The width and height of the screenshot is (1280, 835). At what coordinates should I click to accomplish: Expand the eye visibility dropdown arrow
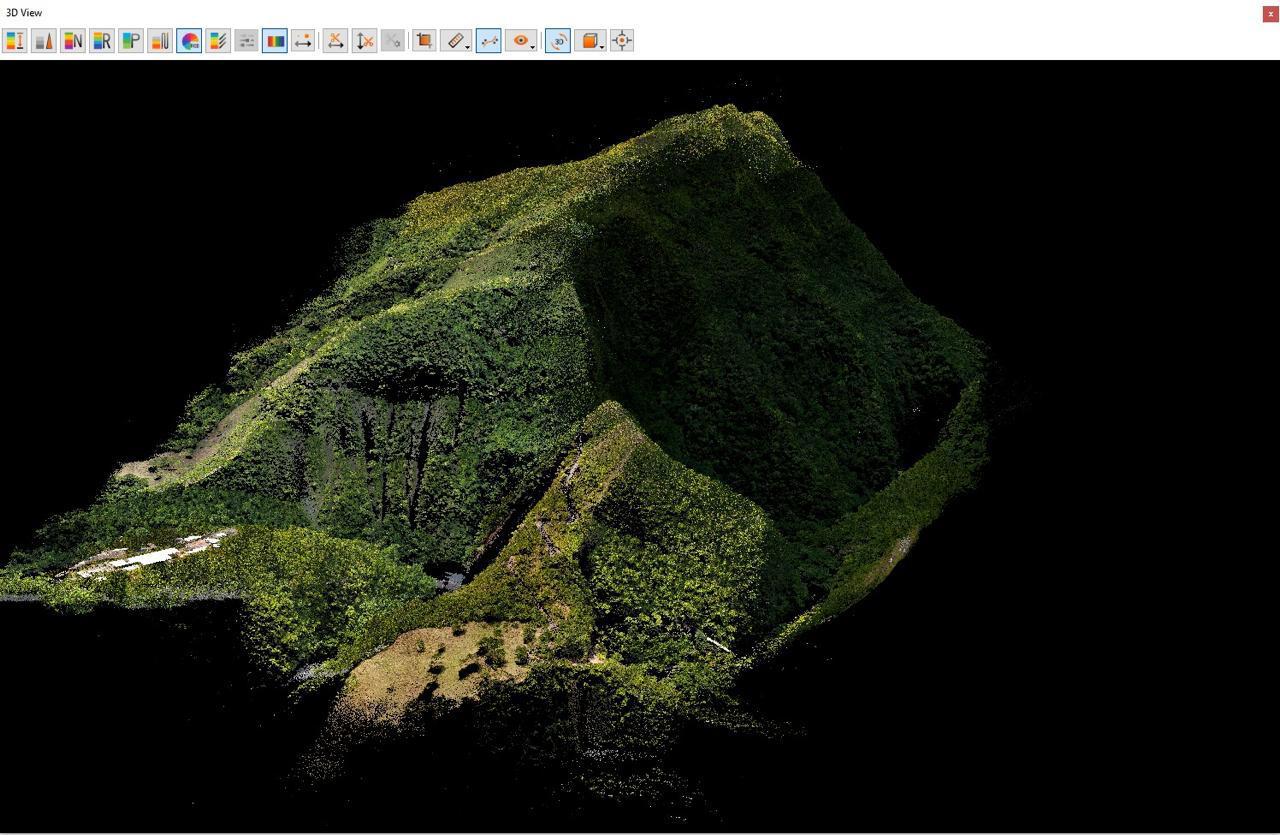pos(533,46)
